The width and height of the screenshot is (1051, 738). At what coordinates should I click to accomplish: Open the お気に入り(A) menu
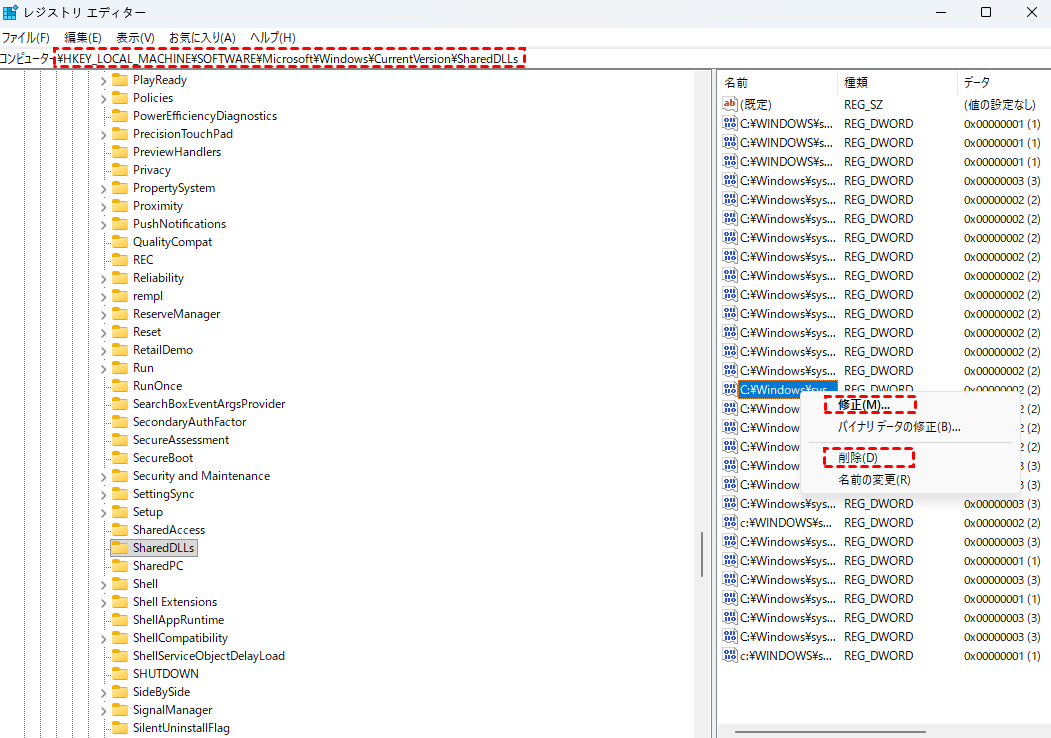point(201,38)
